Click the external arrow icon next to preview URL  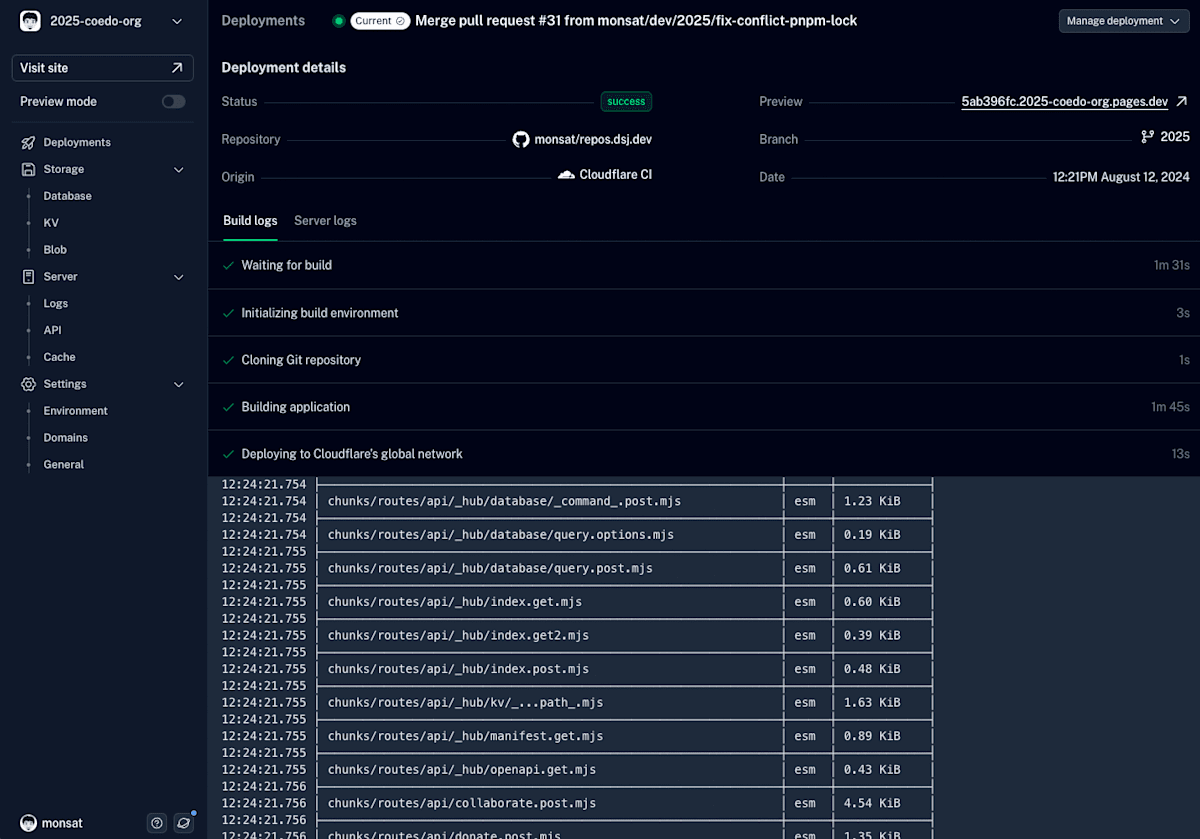1182,102
